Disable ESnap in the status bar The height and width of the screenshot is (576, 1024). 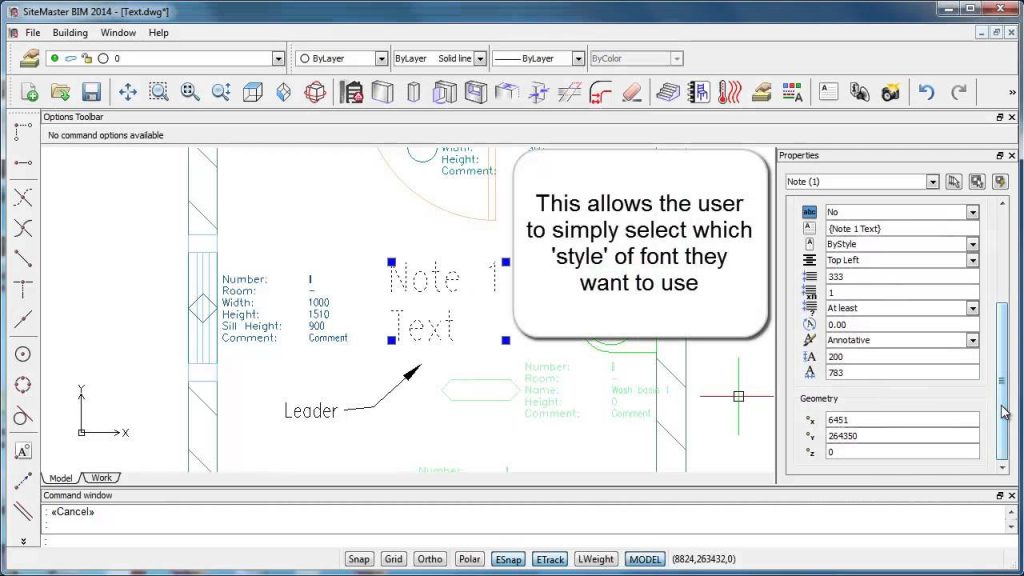coord(508,559)
